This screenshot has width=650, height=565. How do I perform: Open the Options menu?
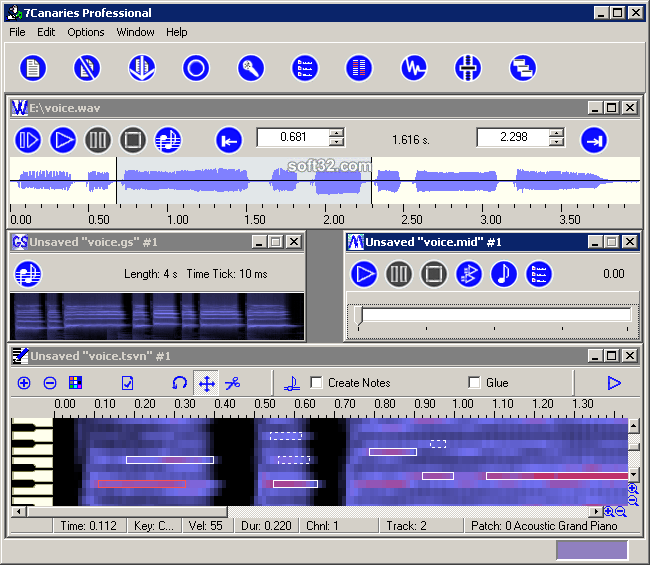click(86, 32)
